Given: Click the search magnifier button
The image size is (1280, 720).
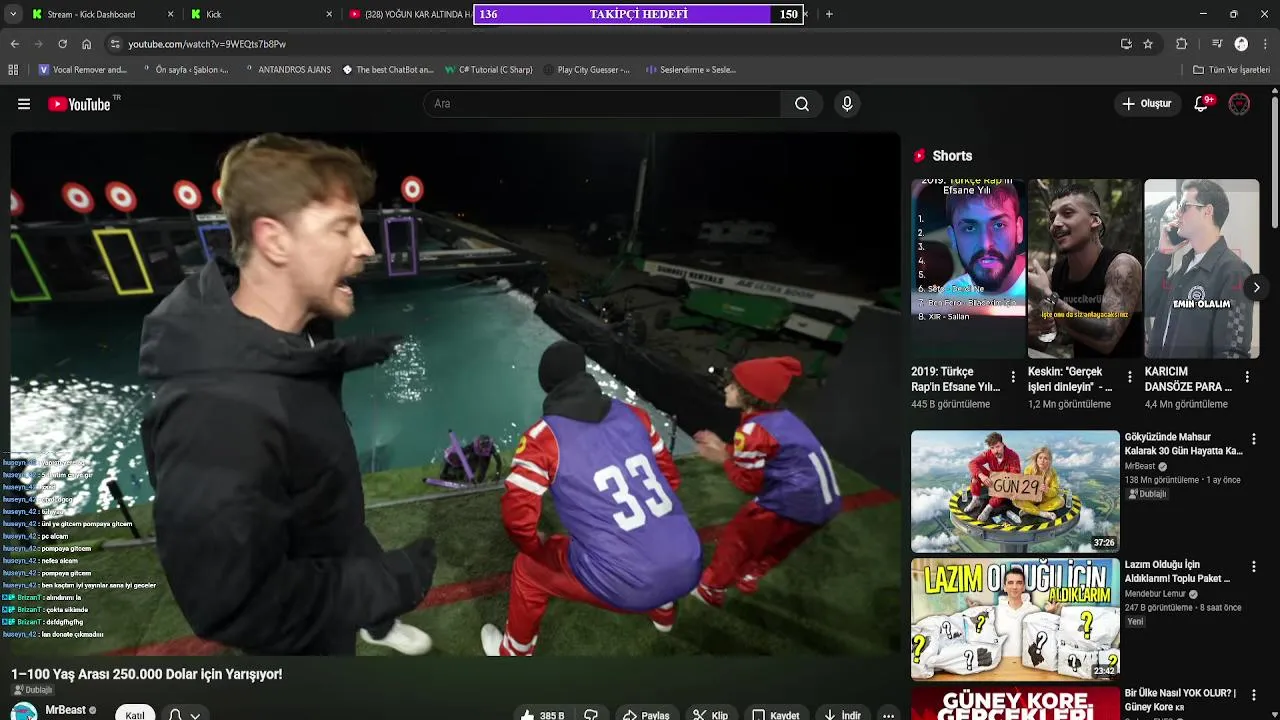Looking at the screenshot, I should coord(802,104).
